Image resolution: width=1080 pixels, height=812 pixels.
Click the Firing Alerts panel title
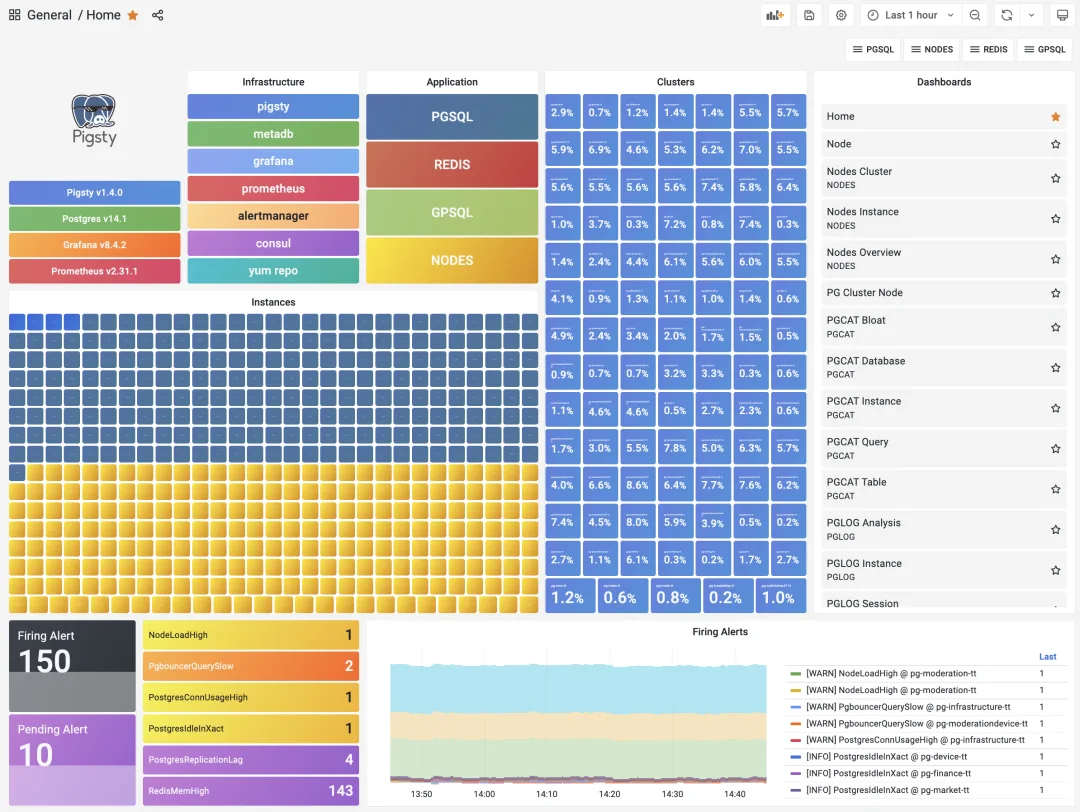(720, 632)
